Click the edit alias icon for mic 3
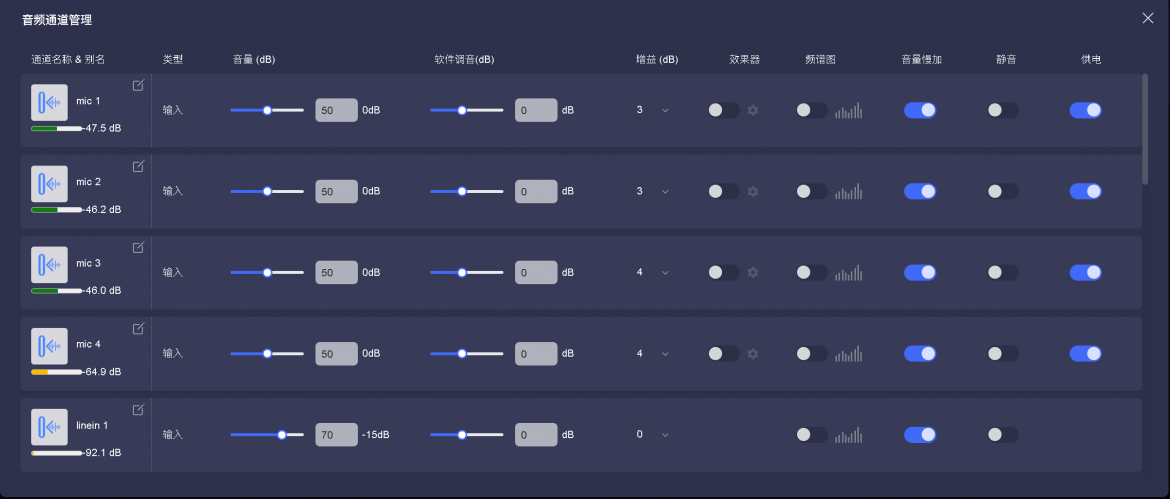Screen dimensions: 1170x499 tap(138, 247)
